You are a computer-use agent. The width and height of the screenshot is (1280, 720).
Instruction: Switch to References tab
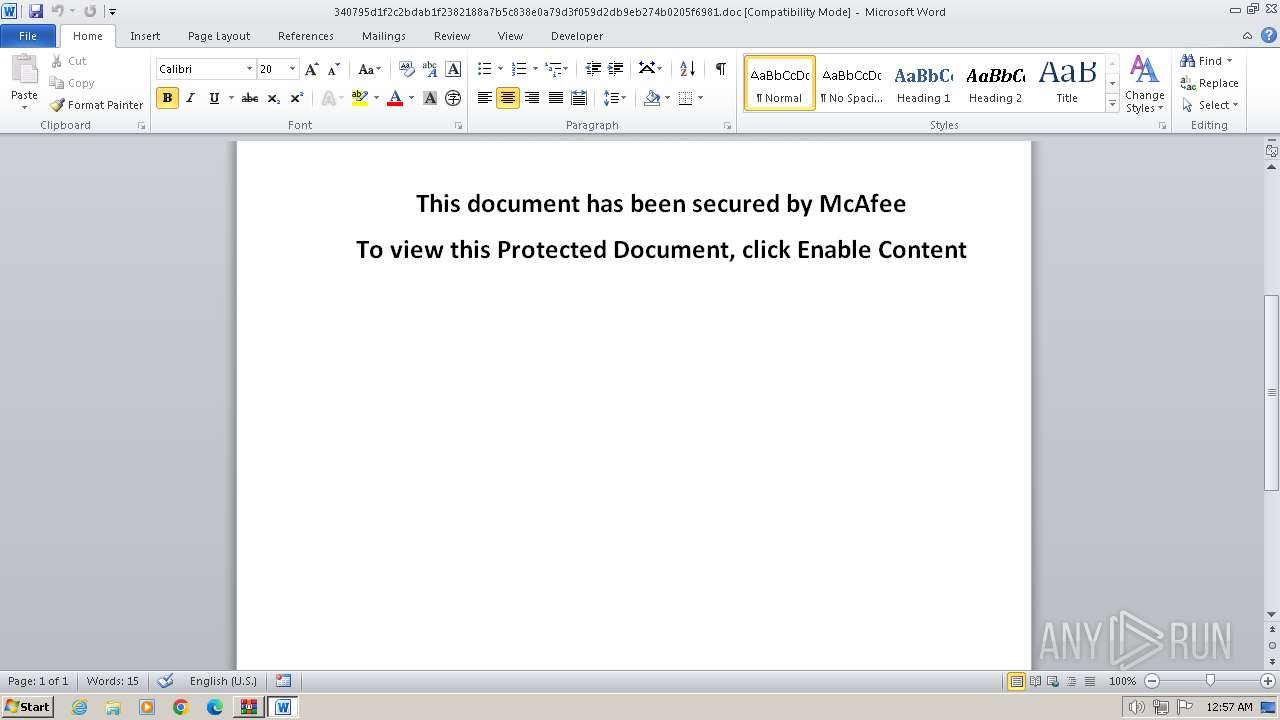306,35
